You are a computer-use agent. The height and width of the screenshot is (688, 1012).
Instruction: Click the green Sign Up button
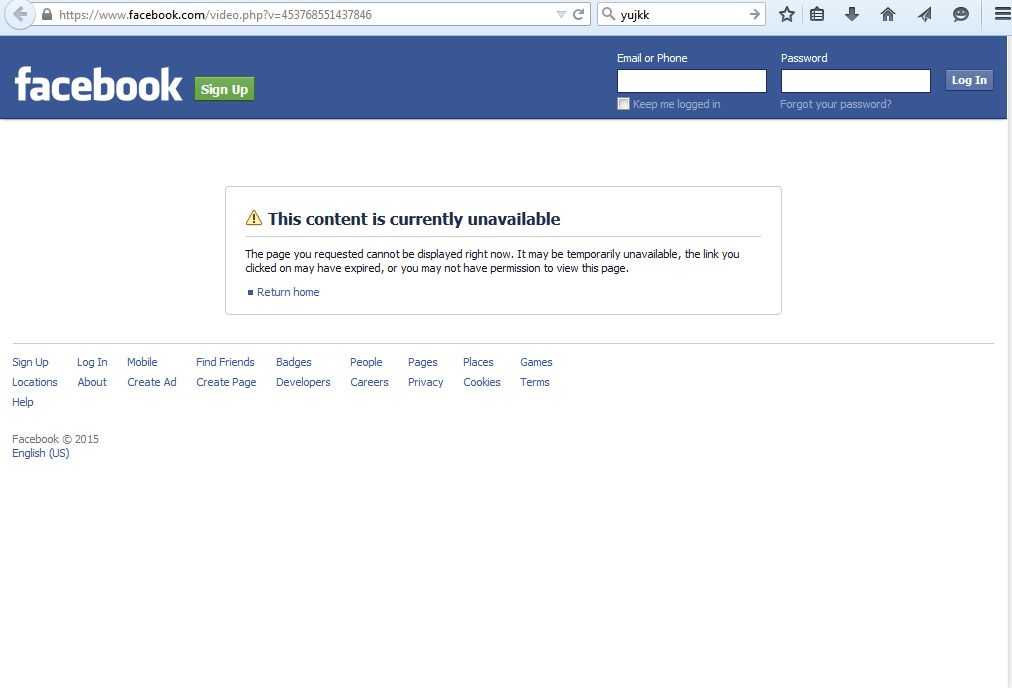pos(224,89)
